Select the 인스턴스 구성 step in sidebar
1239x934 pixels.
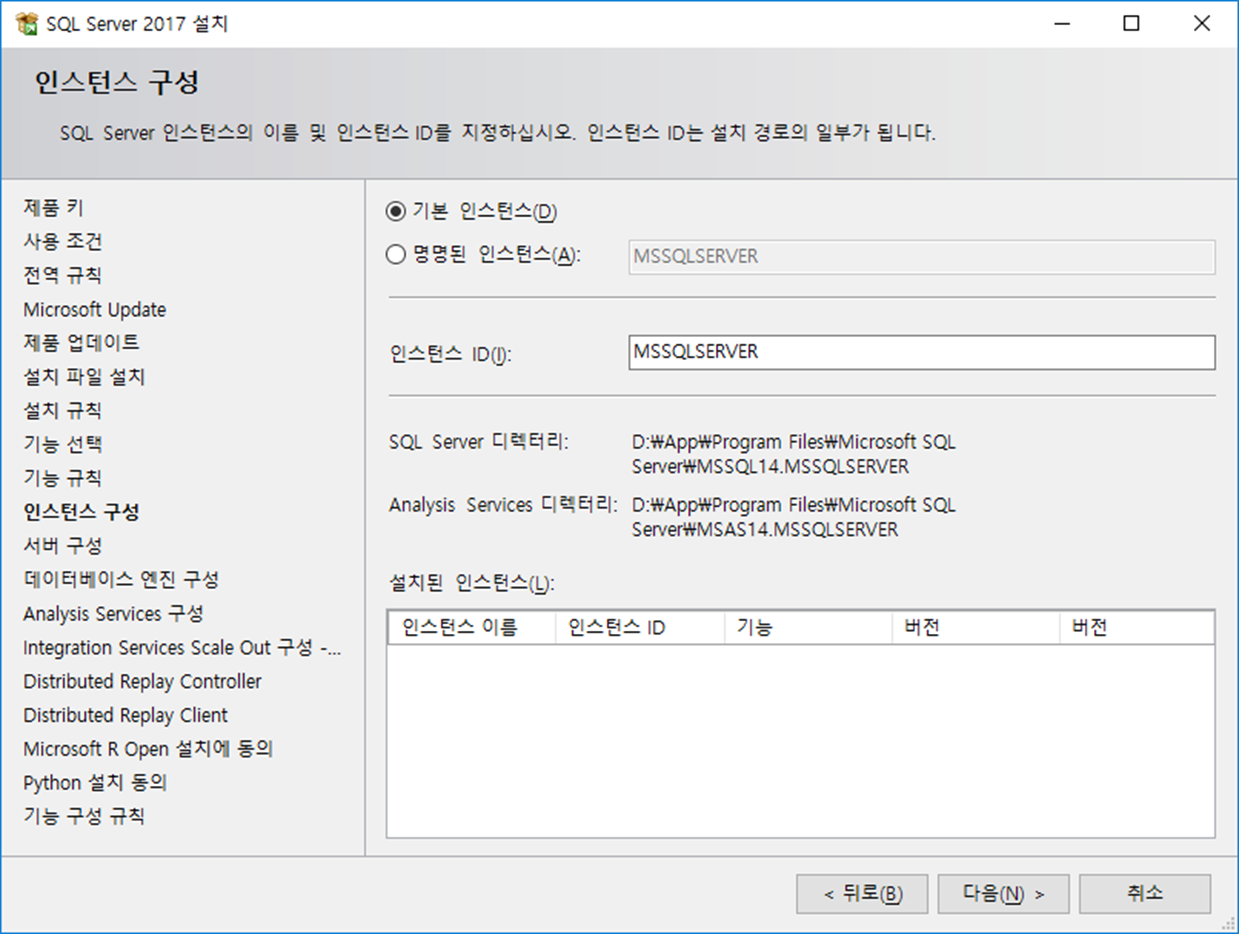pyautogui.click(x=82, y=512)
